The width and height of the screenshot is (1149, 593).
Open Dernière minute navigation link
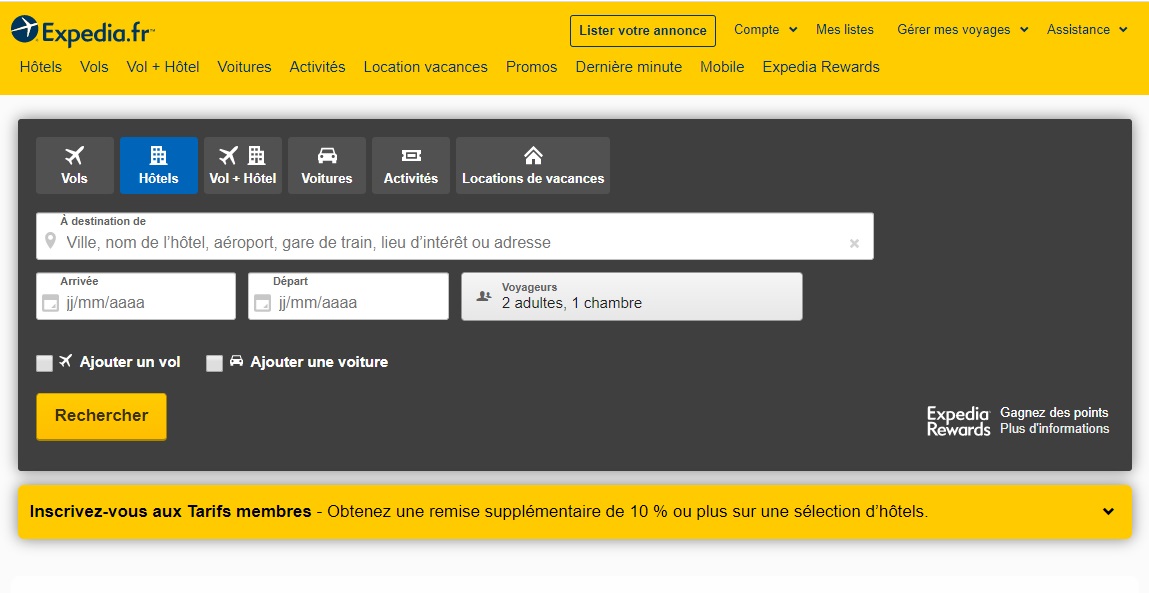[629, 67]
